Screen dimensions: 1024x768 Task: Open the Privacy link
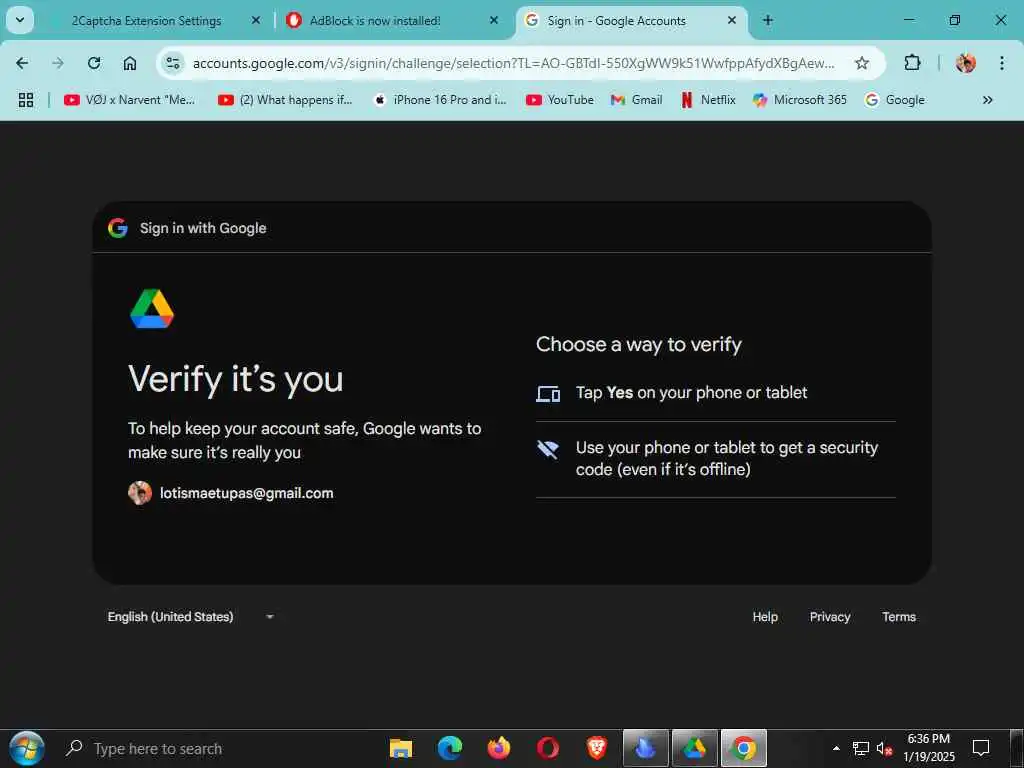[830, 616]
